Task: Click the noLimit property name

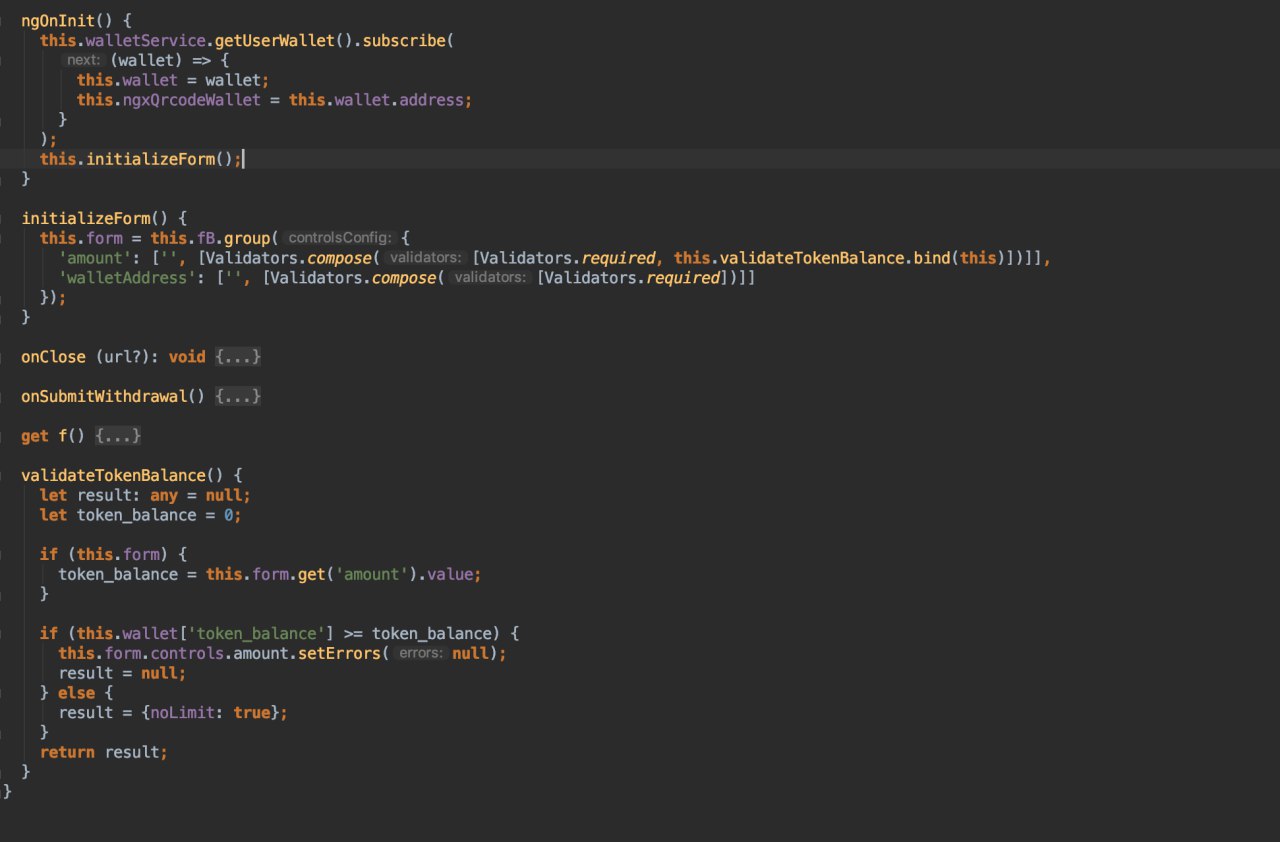Action: pos(184,712)
